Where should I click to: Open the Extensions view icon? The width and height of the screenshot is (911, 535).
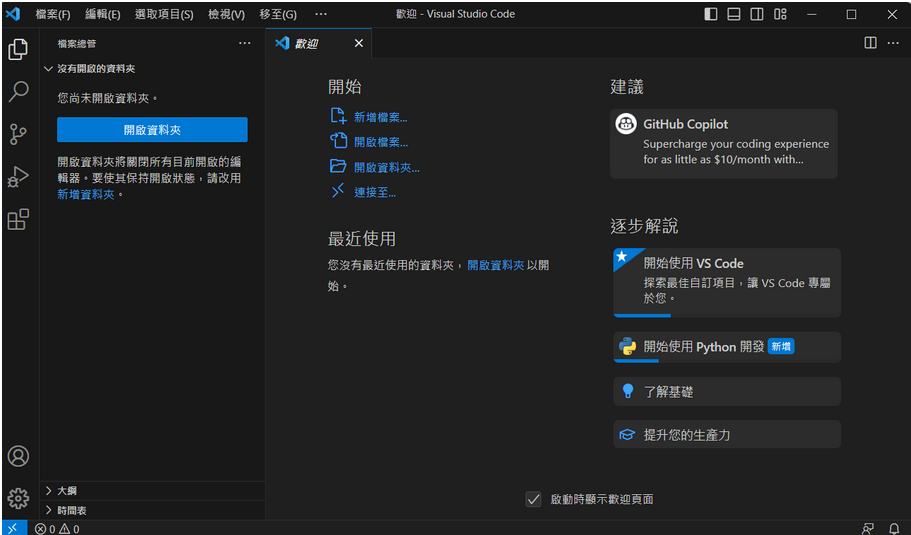[18, 219]
